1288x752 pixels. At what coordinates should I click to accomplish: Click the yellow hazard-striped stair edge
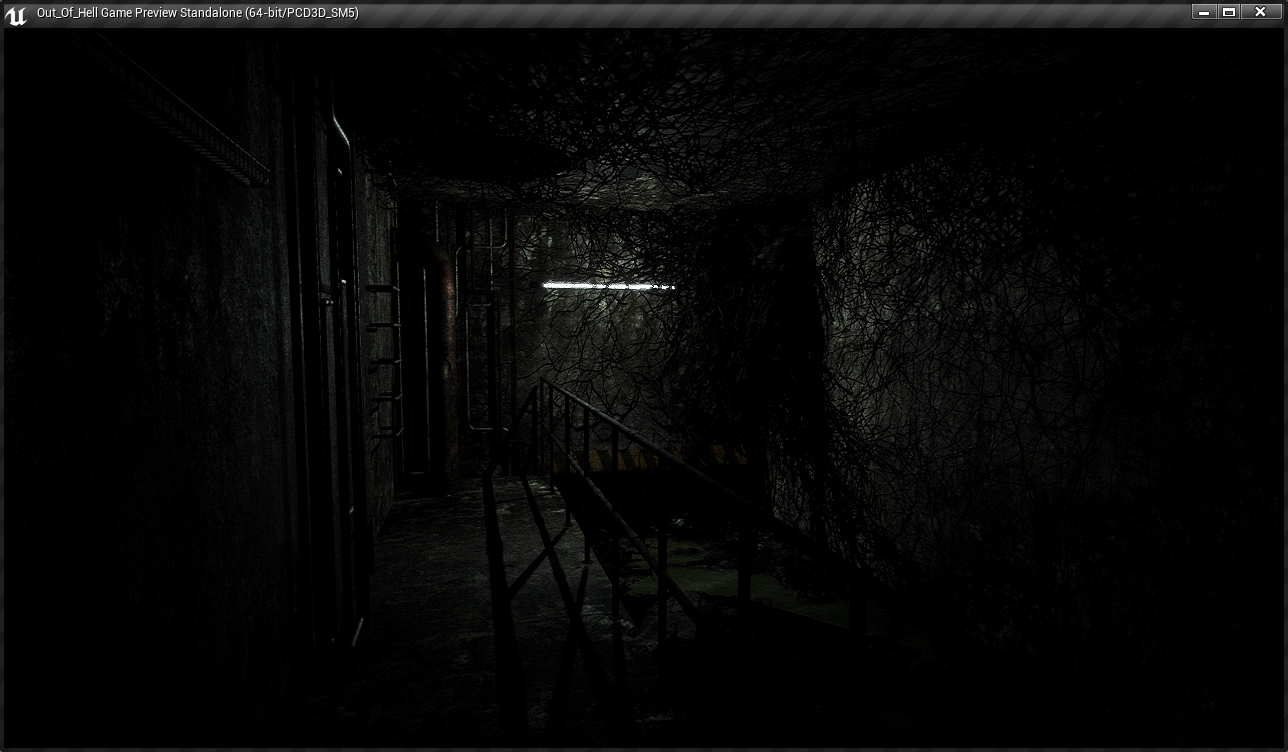click(x=640, y=458)
